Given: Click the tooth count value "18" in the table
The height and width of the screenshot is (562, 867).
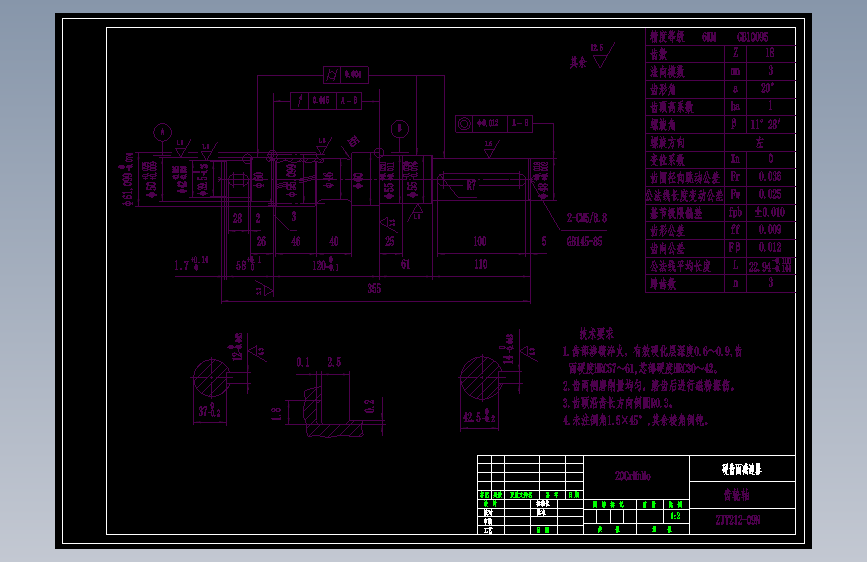Looking at the screenshot, I should coord(770,53).
